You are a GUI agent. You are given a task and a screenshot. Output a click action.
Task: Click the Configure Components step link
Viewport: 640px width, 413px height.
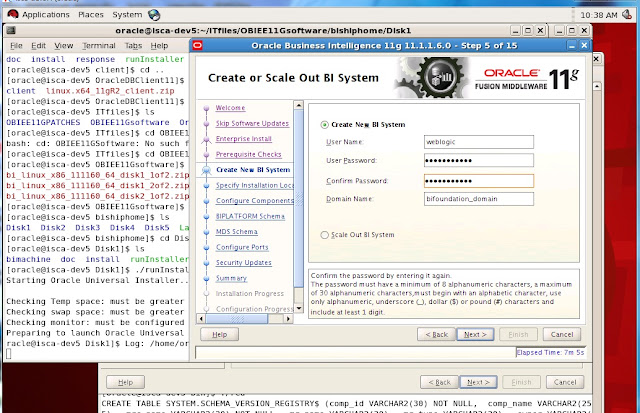(255, 201)
